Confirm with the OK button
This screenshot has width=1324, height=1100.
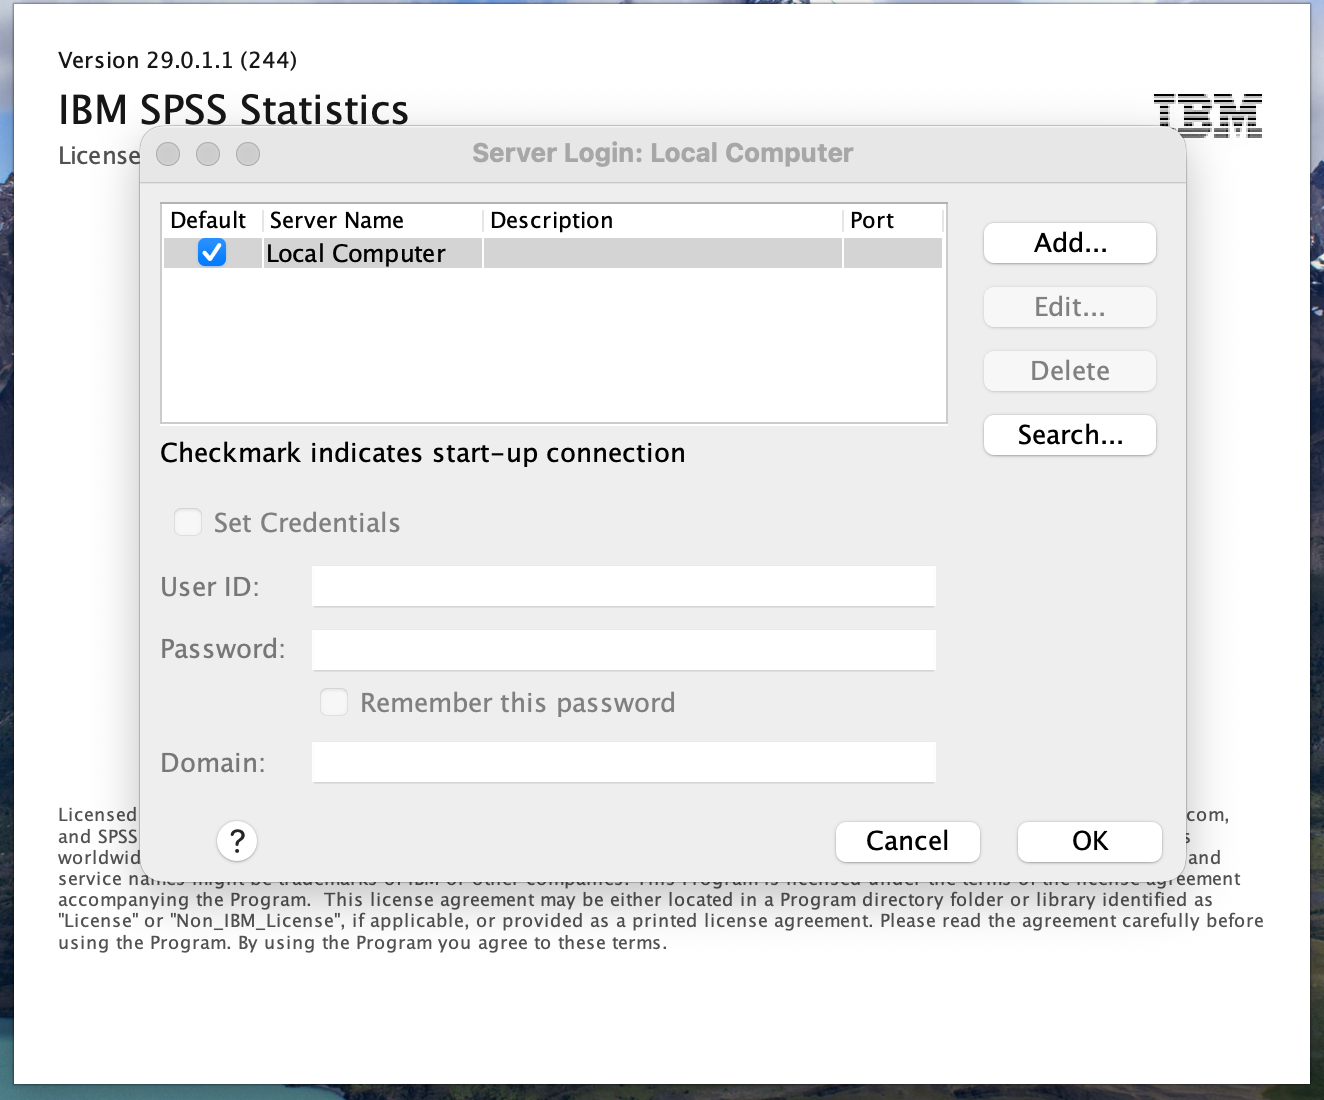tap(1089, 841)
